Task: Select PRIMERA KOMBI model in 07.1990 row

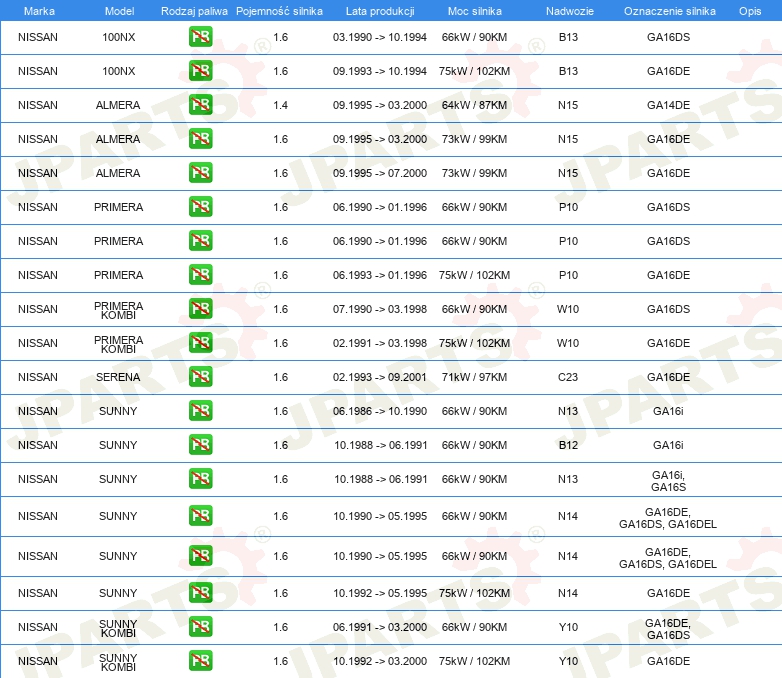Action: (119, 310)
